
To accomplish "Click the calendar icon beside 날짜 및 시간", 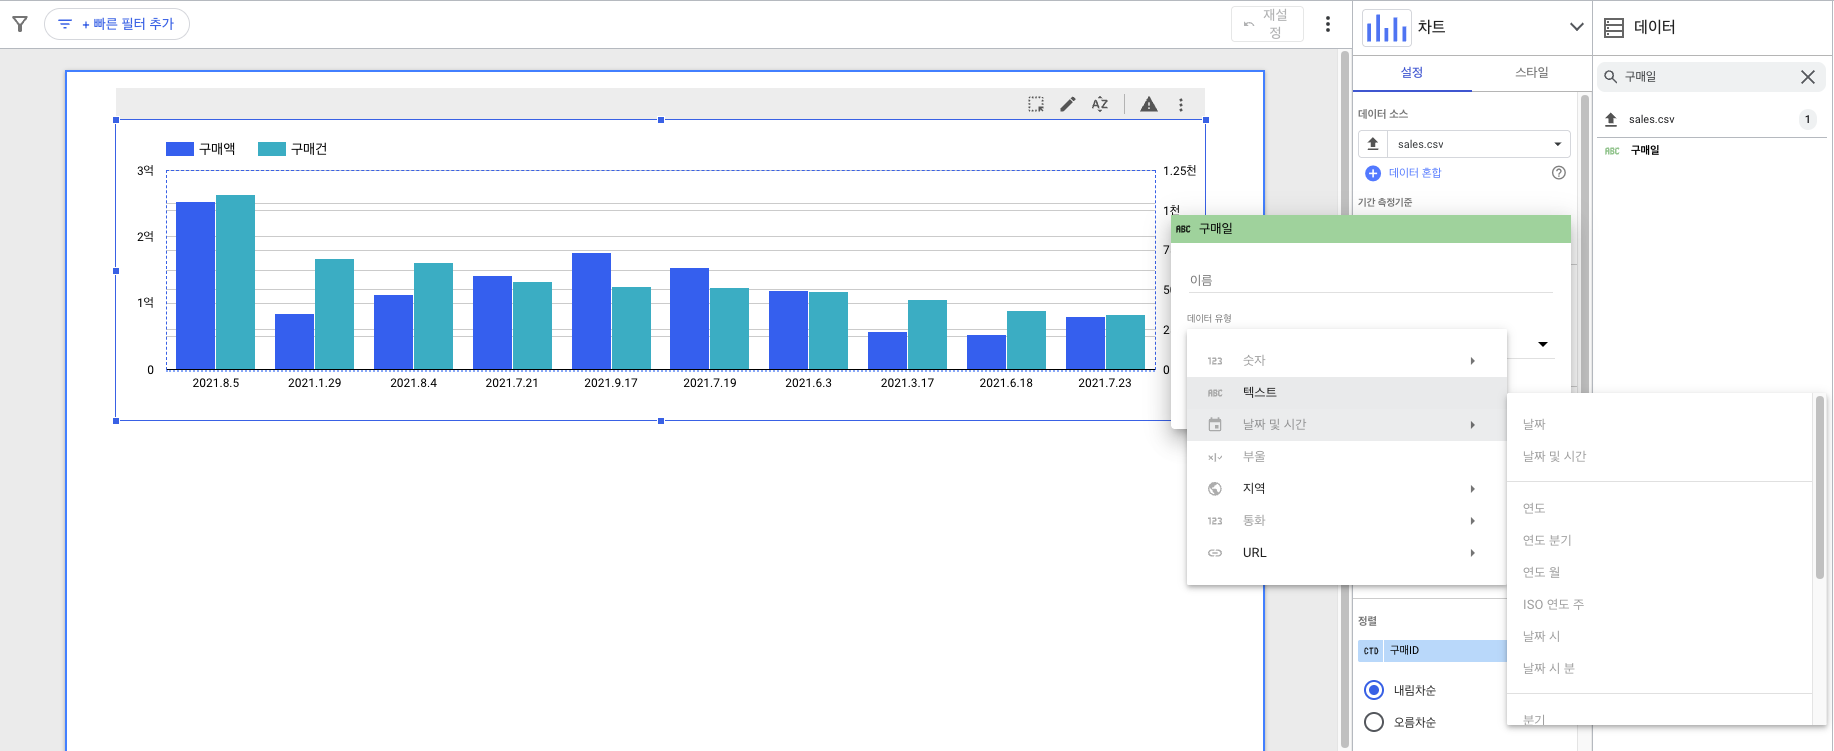I will click(x=1215, y=425).
